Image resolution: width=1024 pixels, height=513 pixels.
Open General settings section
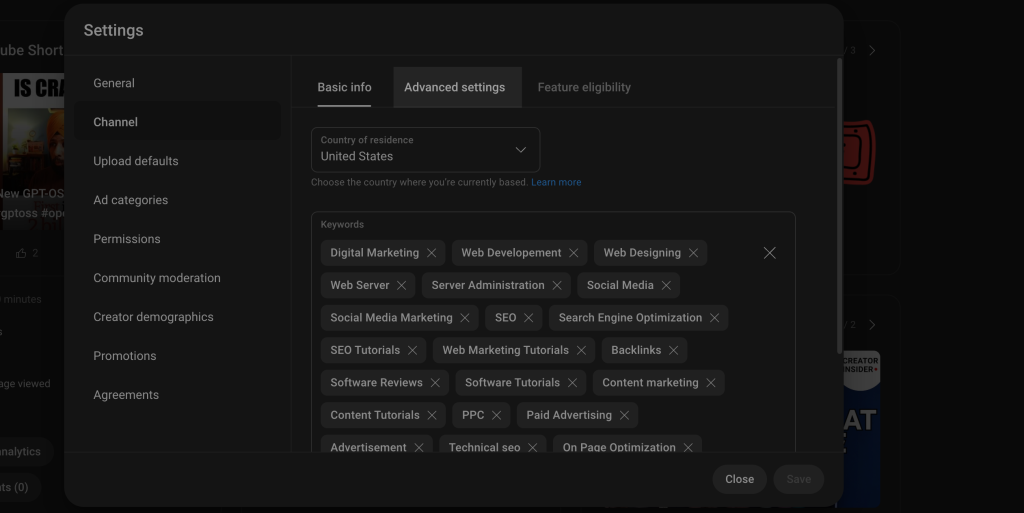pos(178,83)
